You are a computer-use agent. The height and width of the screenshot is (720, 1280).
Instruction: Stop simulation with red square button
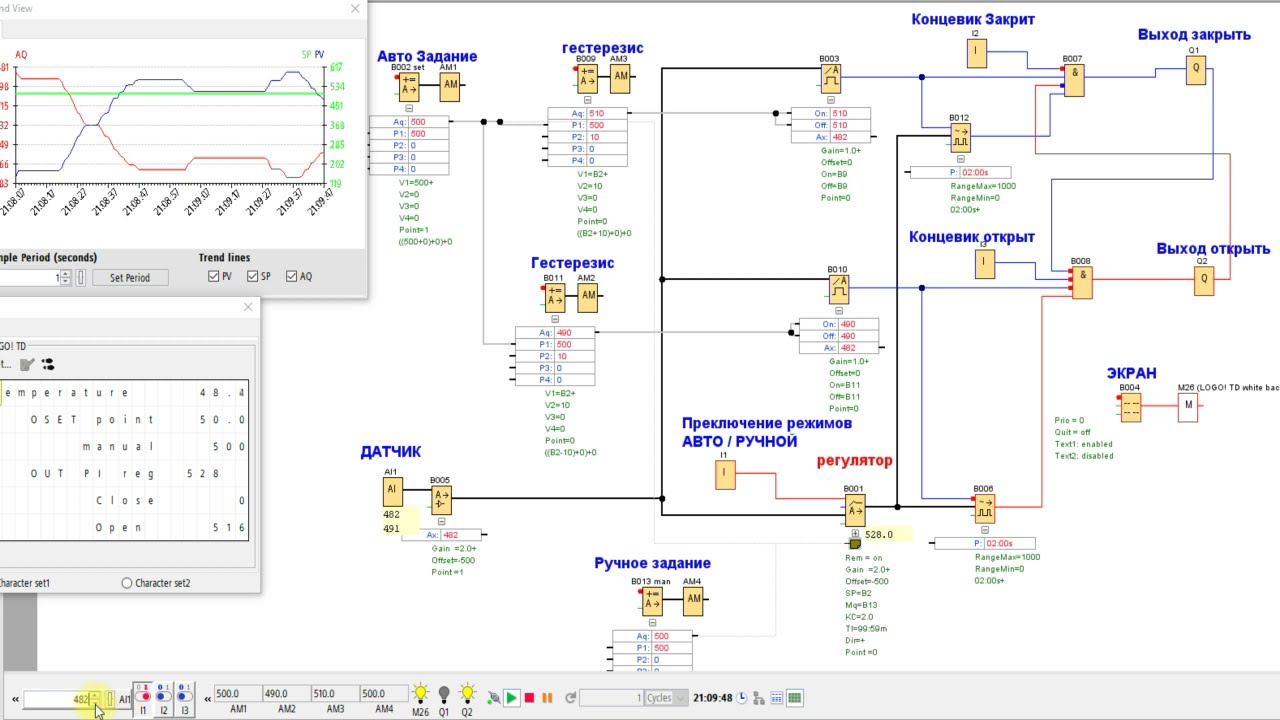click(529, 698)
